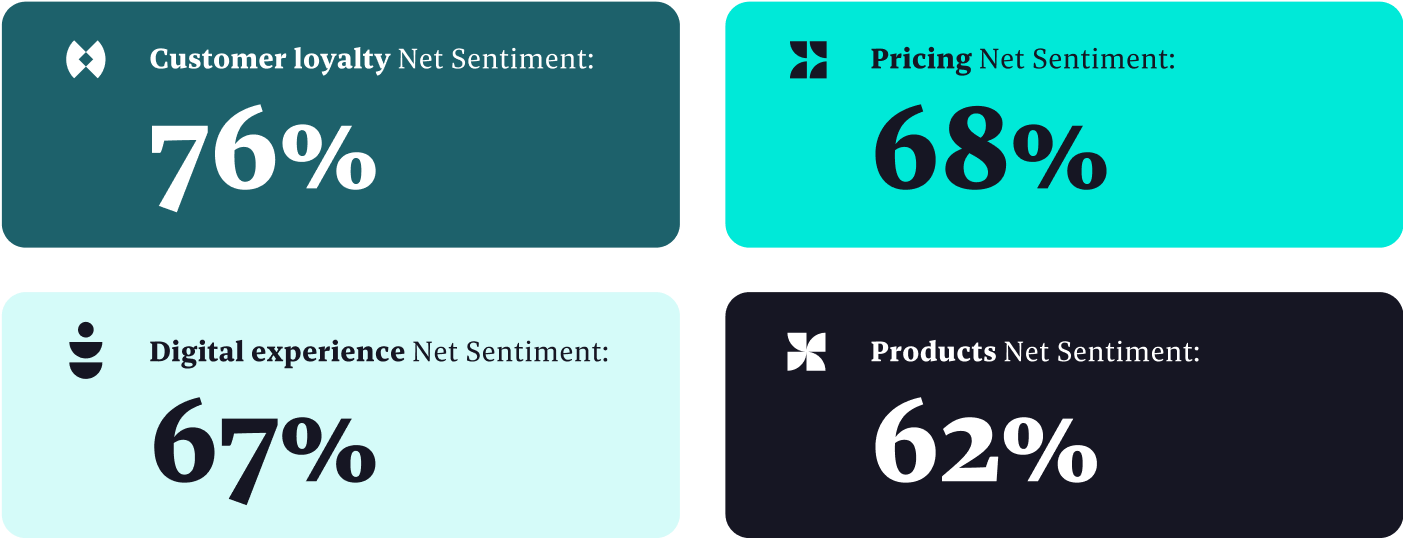The width and height of the screenshot is (1403, 538).
Task: Click the Pricing card's square icon
Action: coord(808,60)
